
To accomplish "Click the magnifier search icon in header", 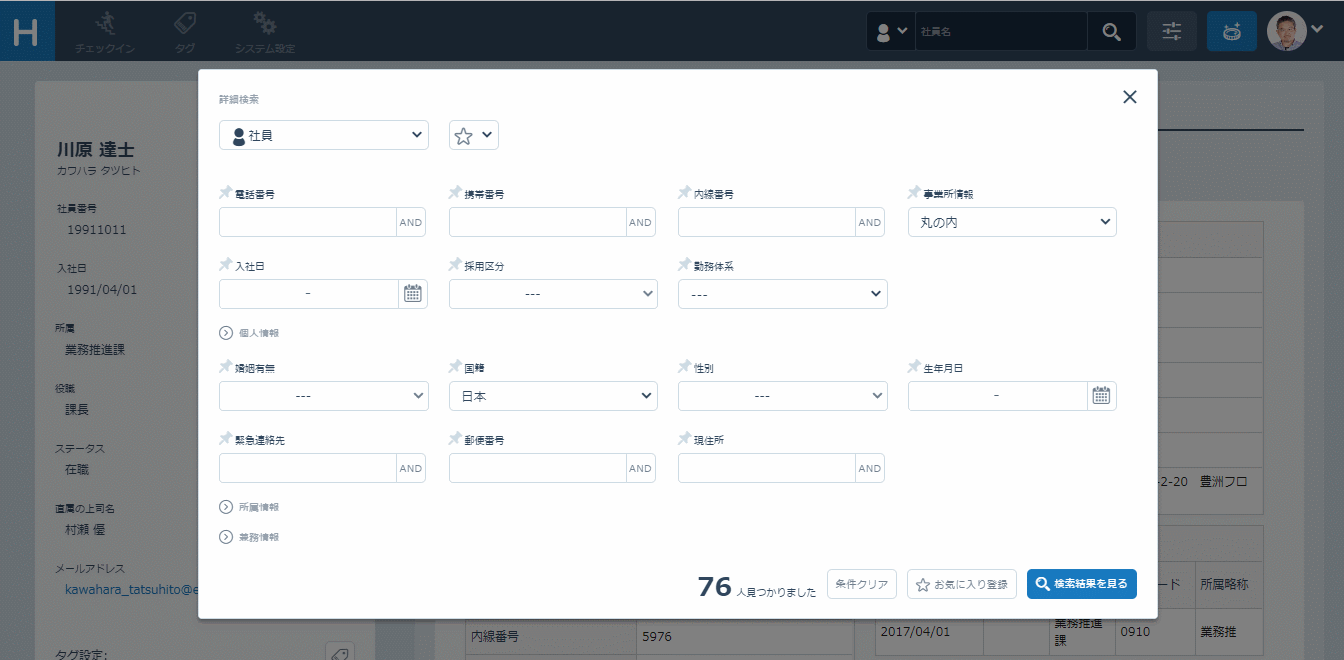I will pyautogui.click(x=1111, y=32).
